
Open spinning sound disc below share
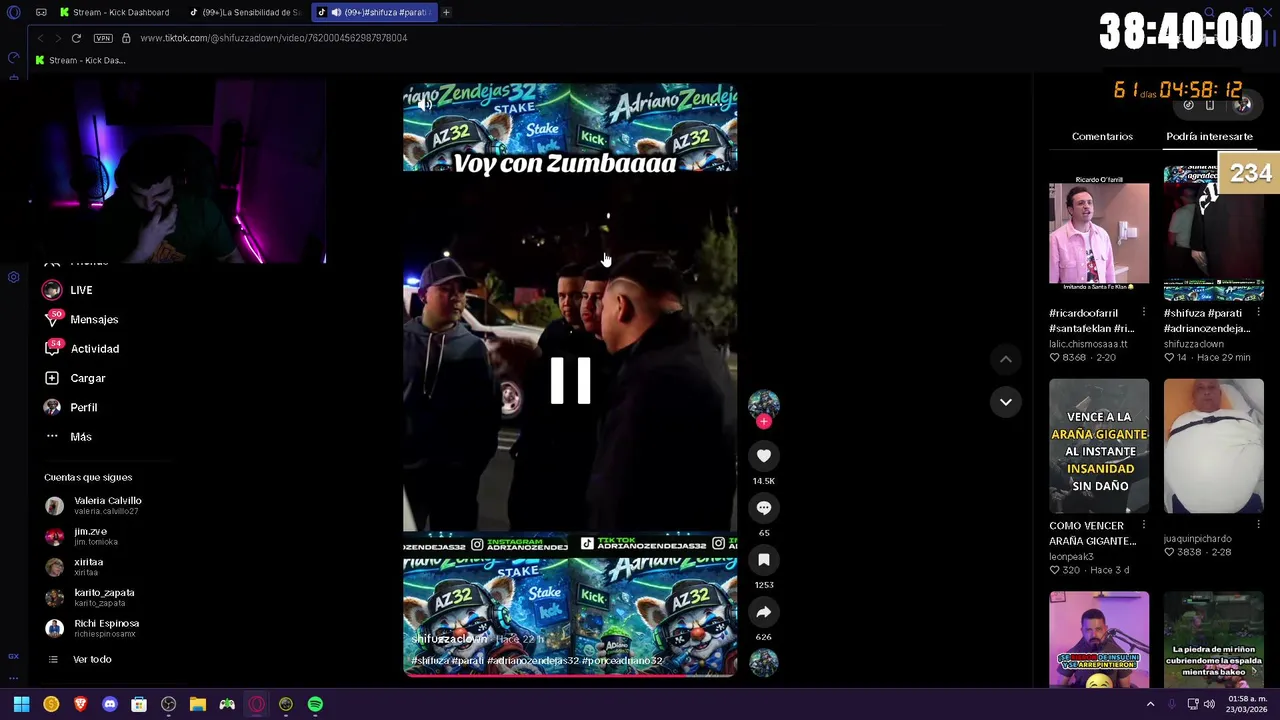tap(763, 662)
